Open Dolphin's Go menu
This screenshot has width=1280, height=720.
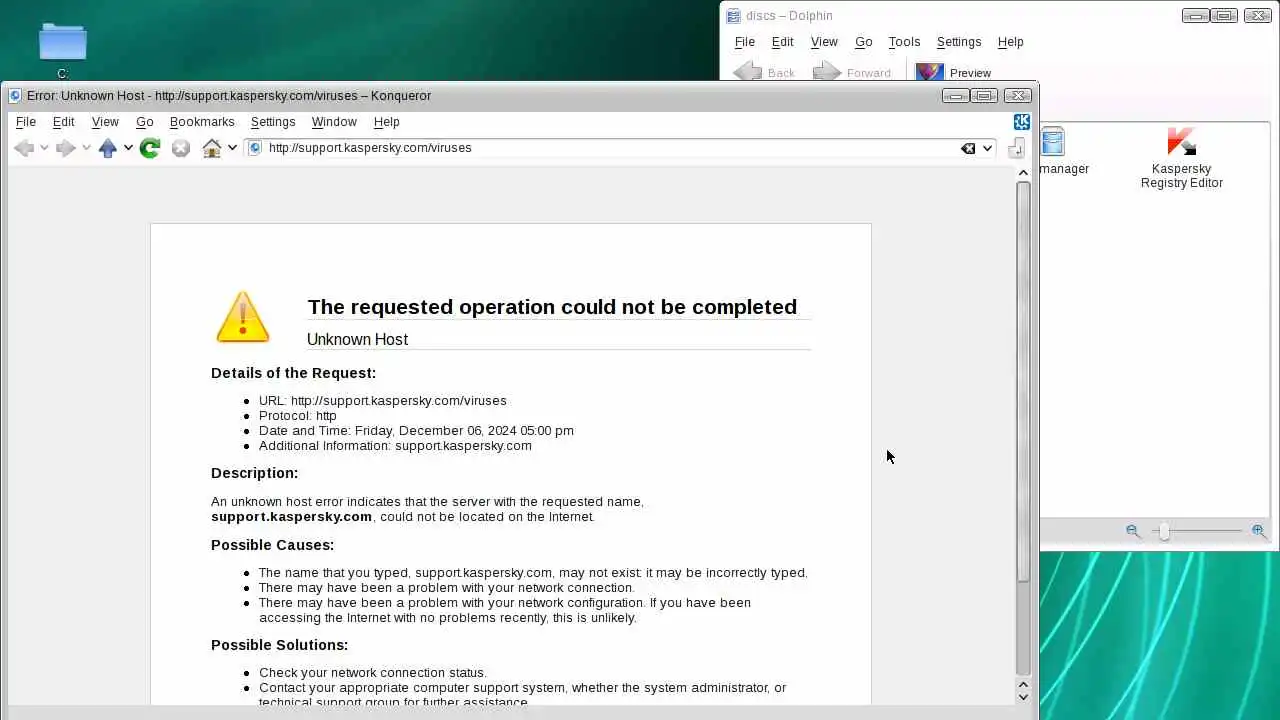[864, 42]
